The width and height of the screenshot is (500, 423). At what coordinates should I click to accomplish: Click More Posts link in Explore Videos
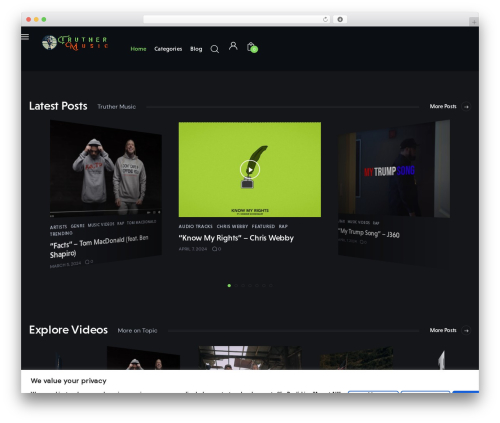point(443,330)
